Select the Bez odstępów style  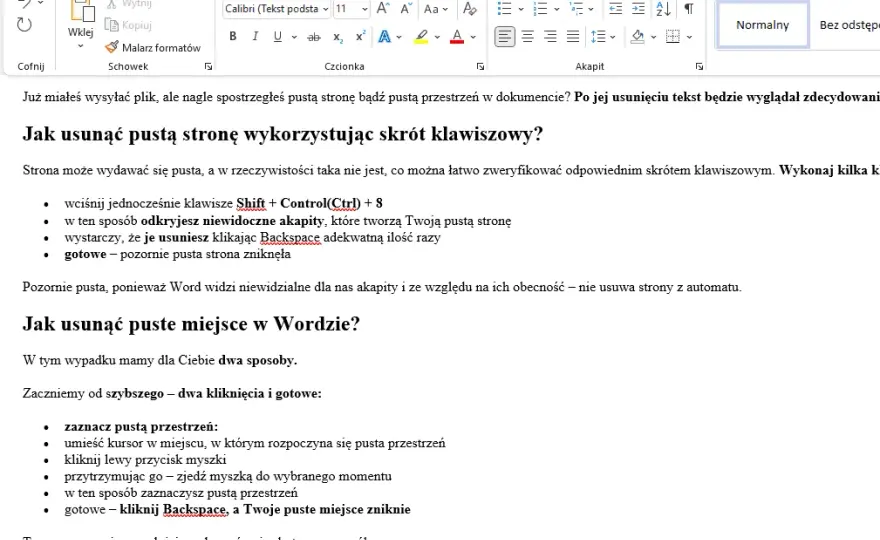coord(847,25)
